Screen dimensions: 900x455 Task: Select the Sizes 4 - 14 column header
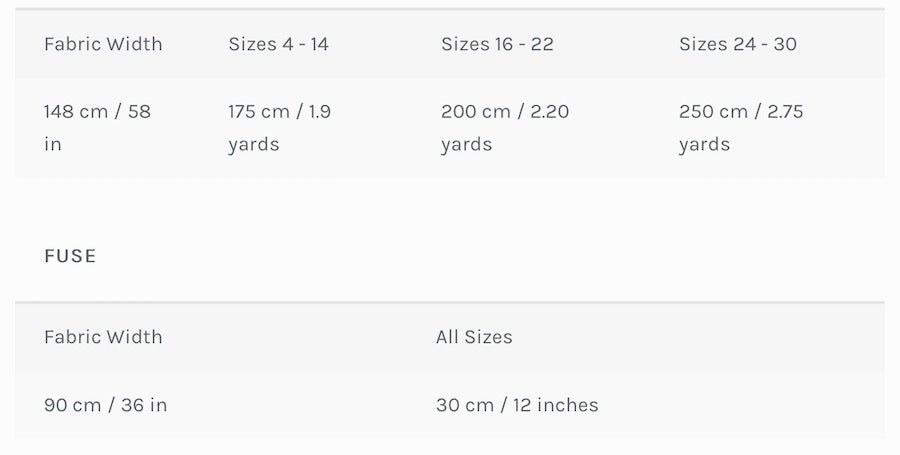[278, 44]
